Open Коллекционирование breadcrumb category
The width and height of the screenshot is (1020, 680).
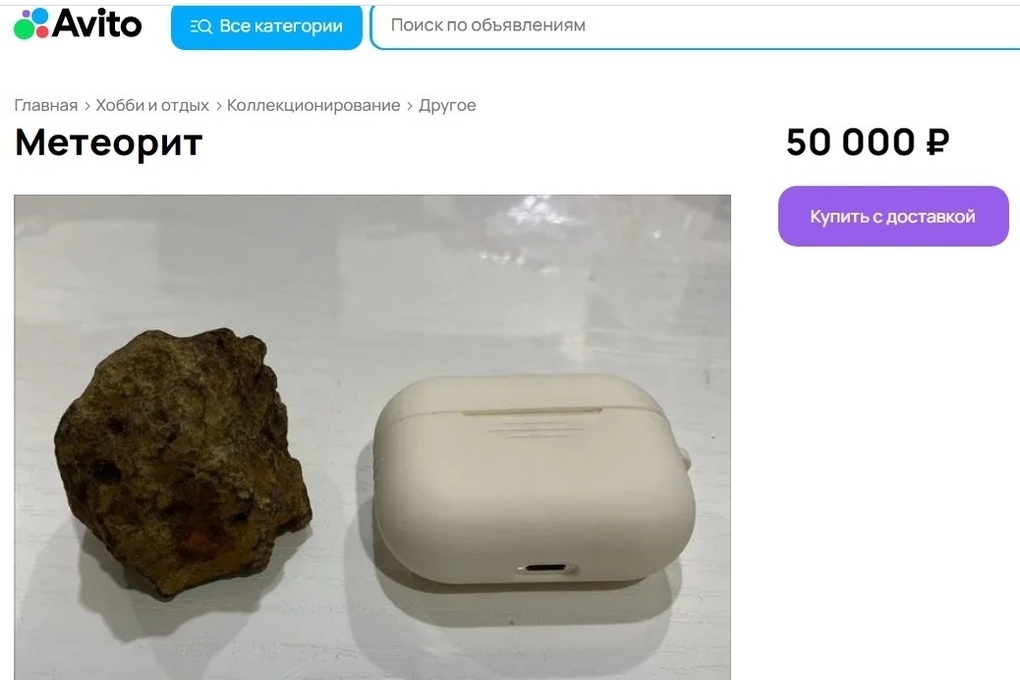(x=314, y=105)
